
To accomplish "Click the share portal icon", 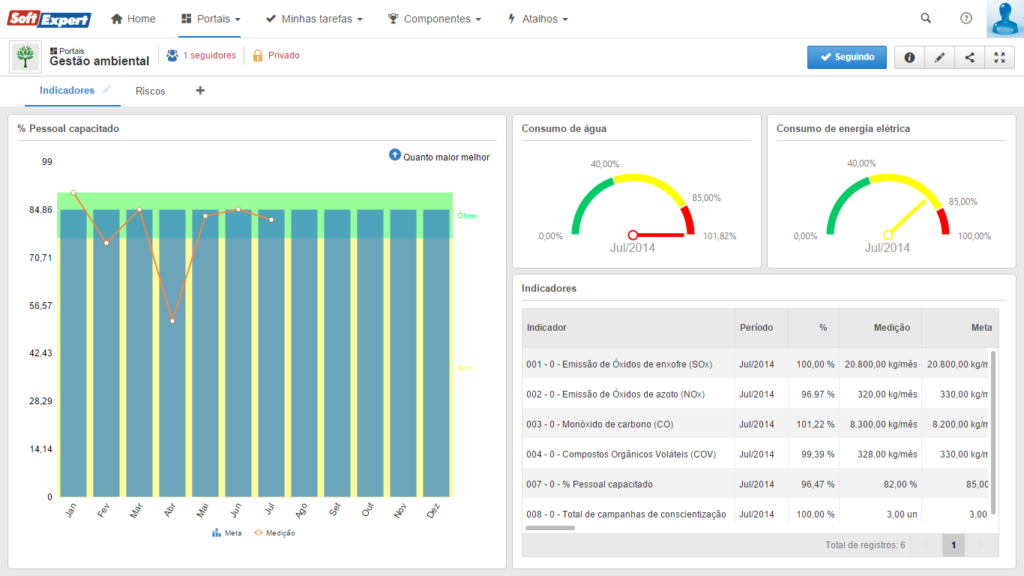I will 969,57.
